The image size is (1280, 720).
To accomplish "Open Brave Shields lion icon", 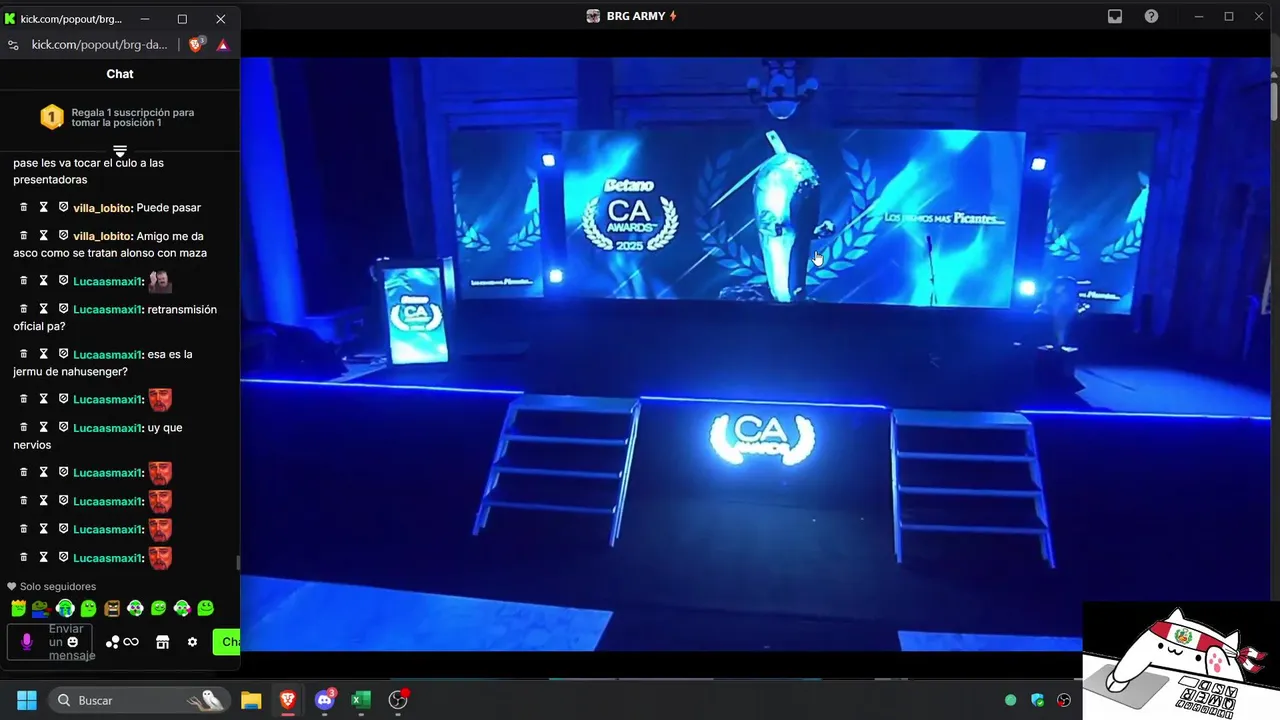I will click(197, 44).
